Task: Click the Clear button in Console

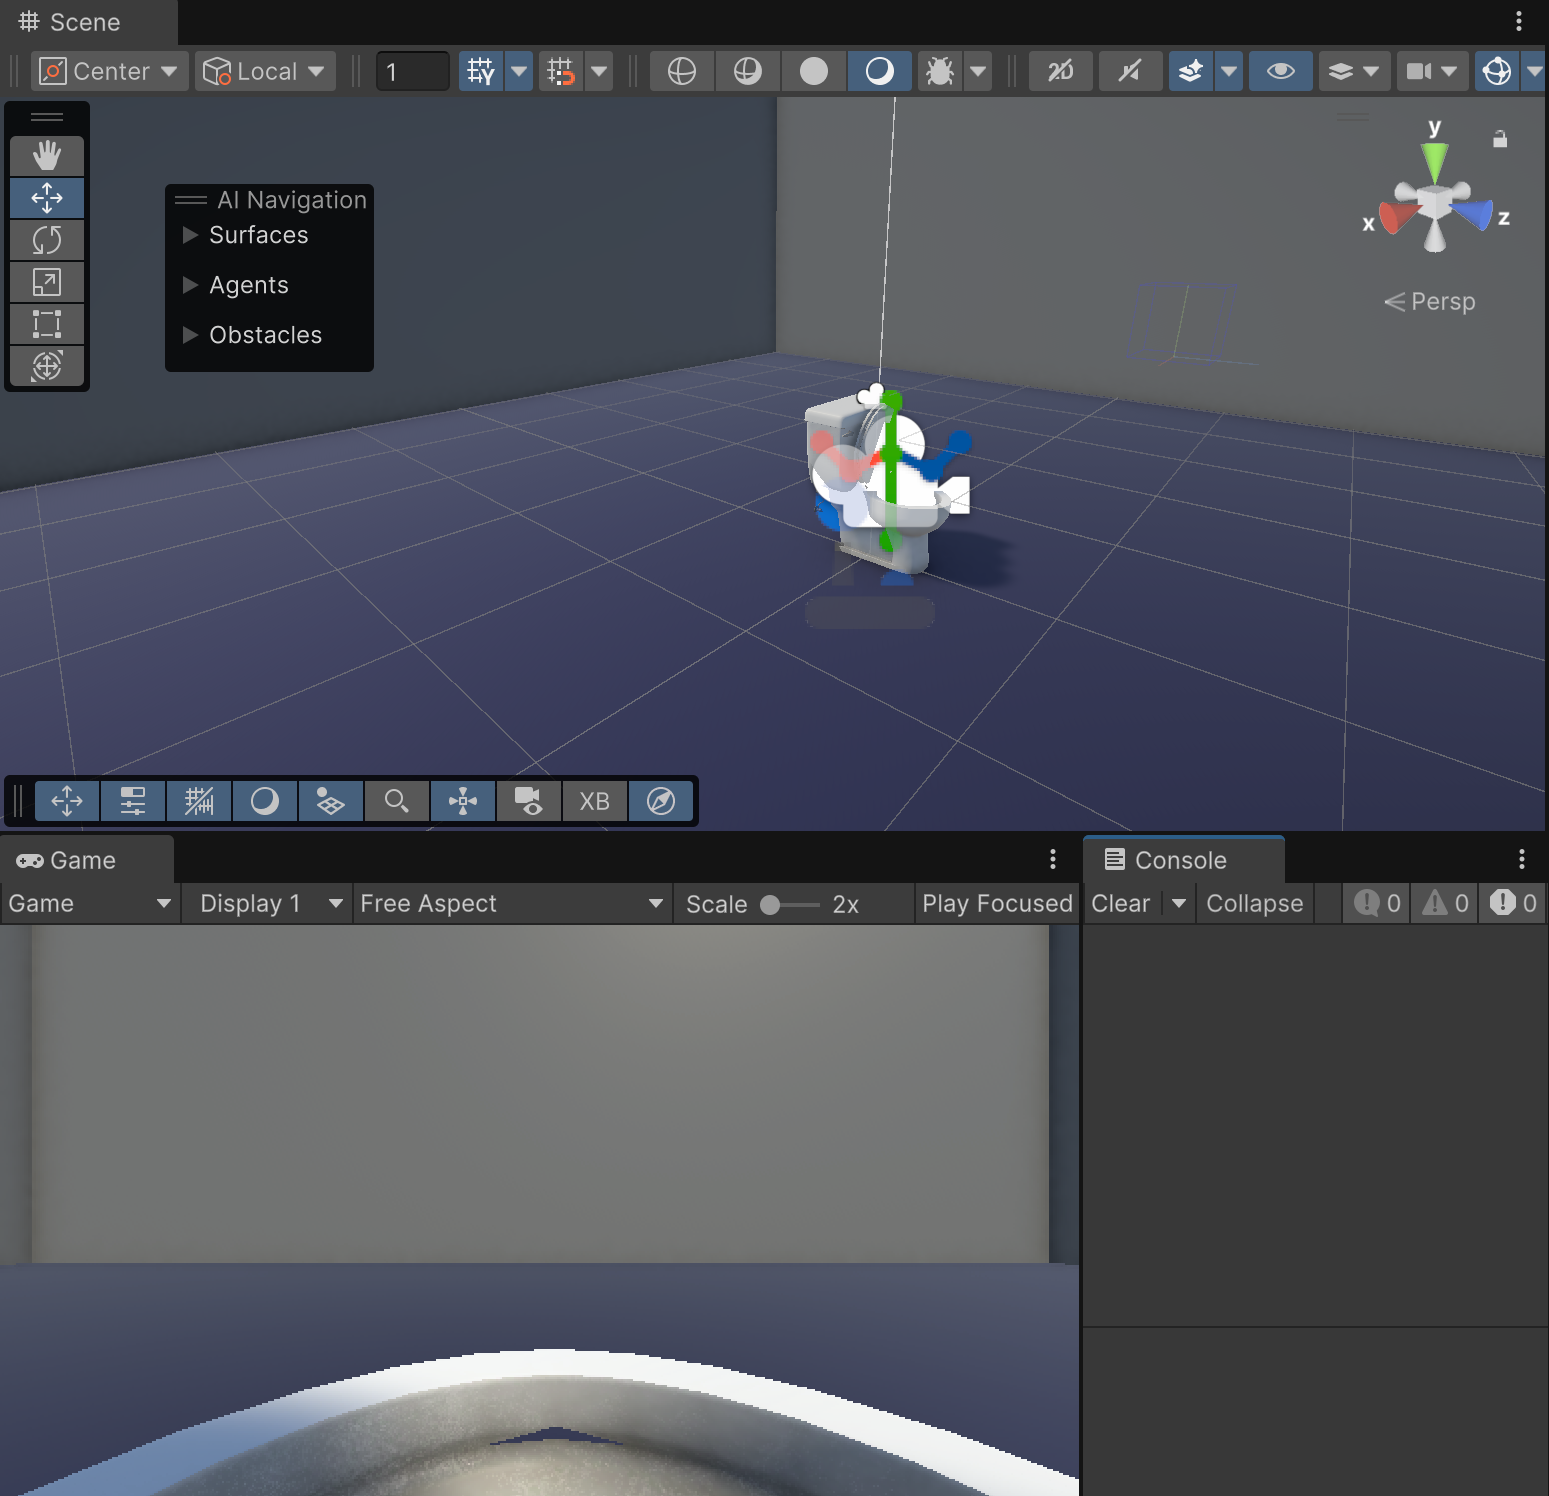Action: (x=1120, y=903)
